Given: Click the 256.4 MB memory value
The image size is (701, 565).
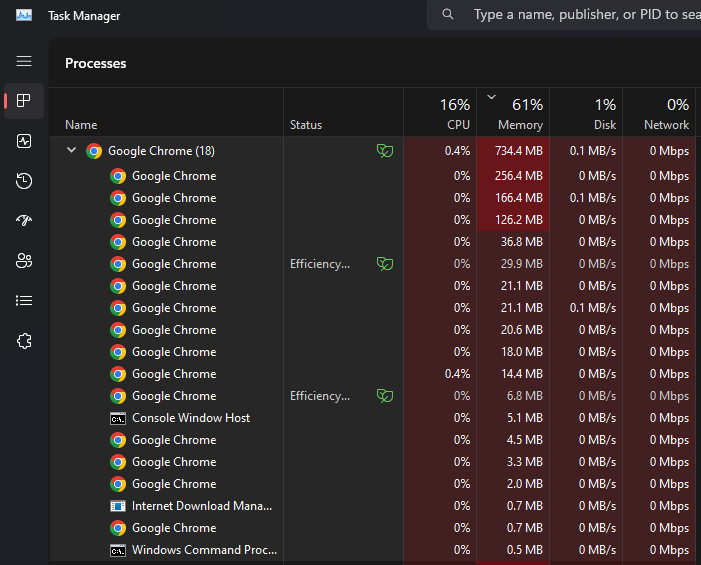Looking at the screenshot, I should coord(519,176).
